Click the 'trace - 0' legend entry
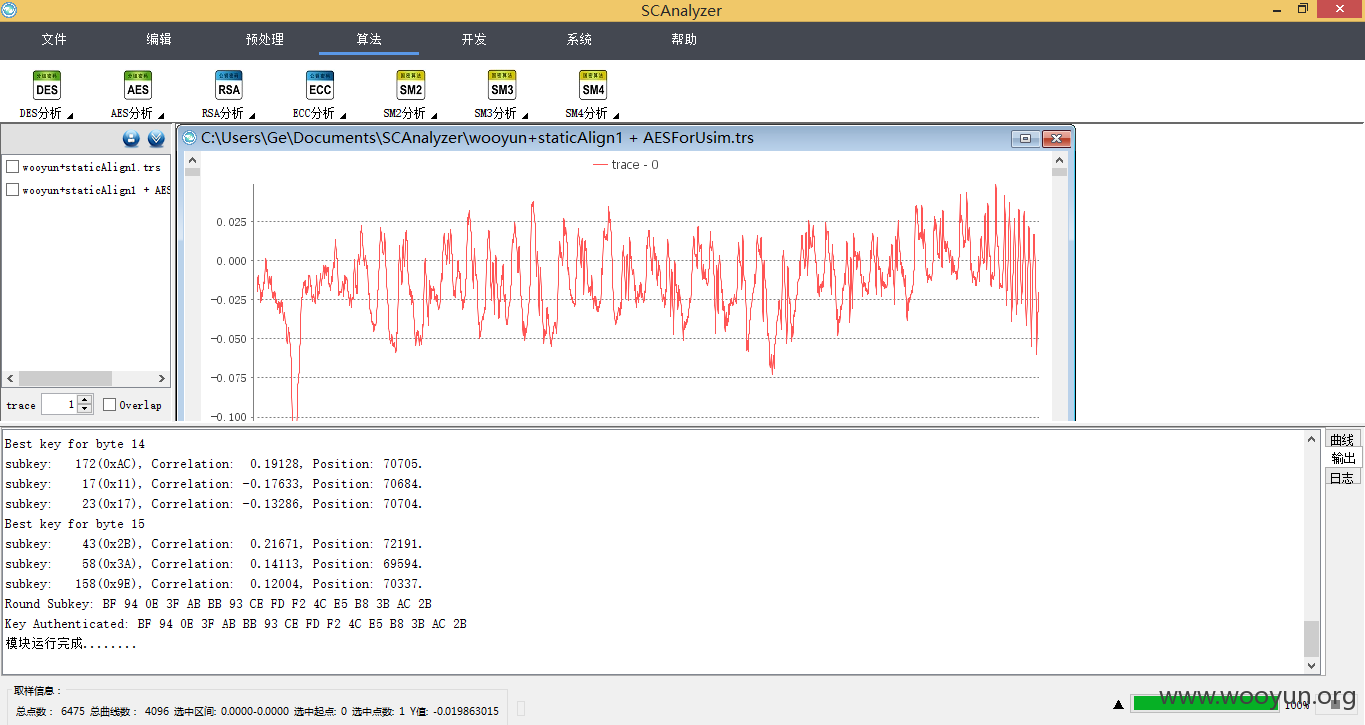Image resolution: width=1365 pixels, height=725 pixels. pyautogui.click(x=626, y=165)
